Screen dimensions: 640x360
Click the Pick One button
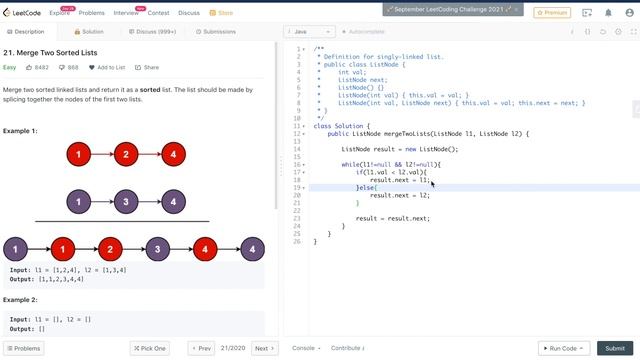tap(150, 349)
